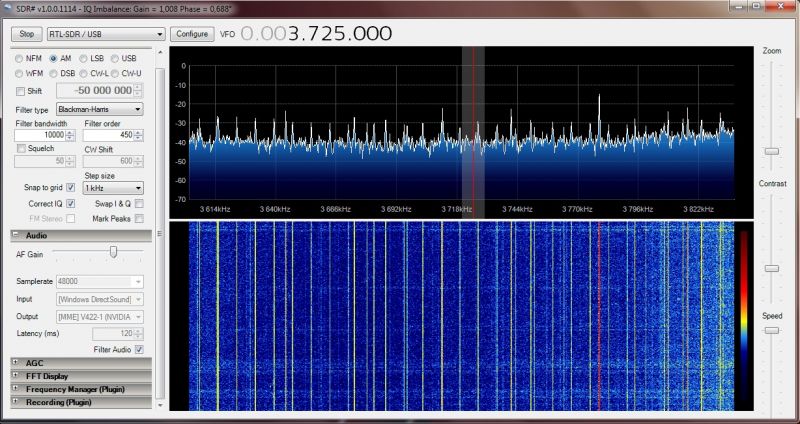Click the spectrum at 3 744kHz label

coord(517,209)
